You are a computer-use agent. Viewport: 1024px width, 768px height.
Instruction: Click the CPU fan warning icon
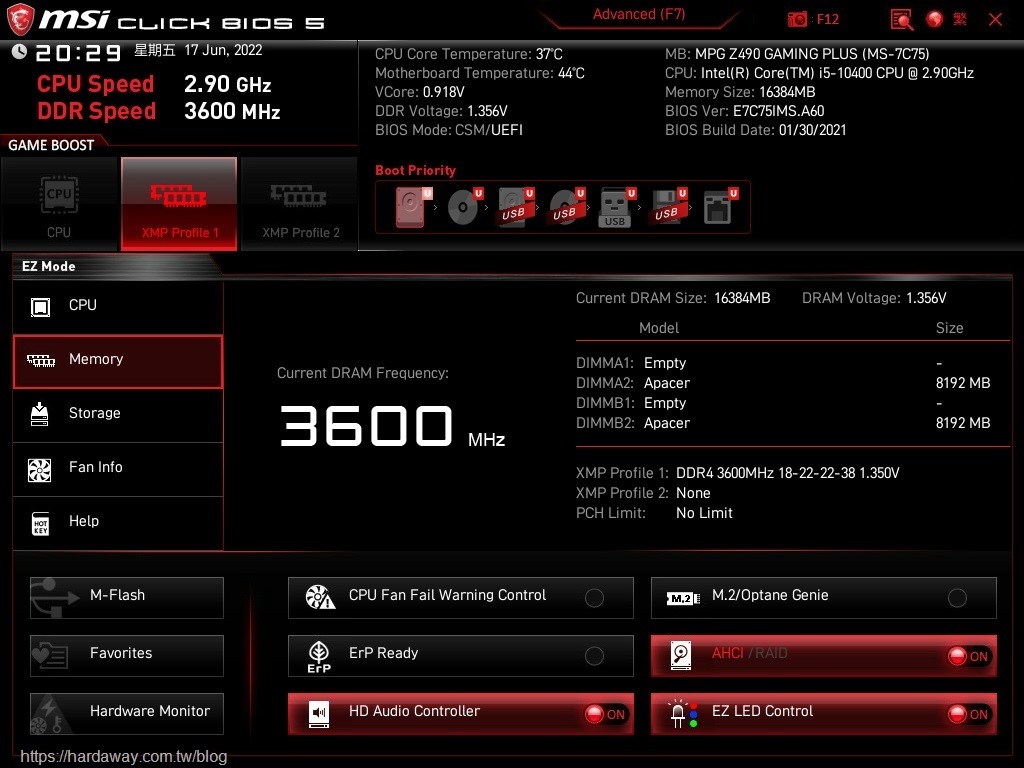point(320,597)
